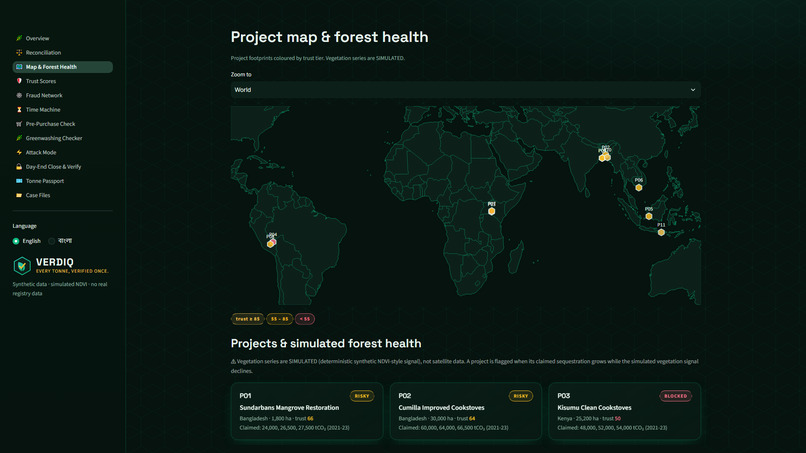Click the Attack Mode lightning icon
Screen dimensions: 806x453
[19, 152]
